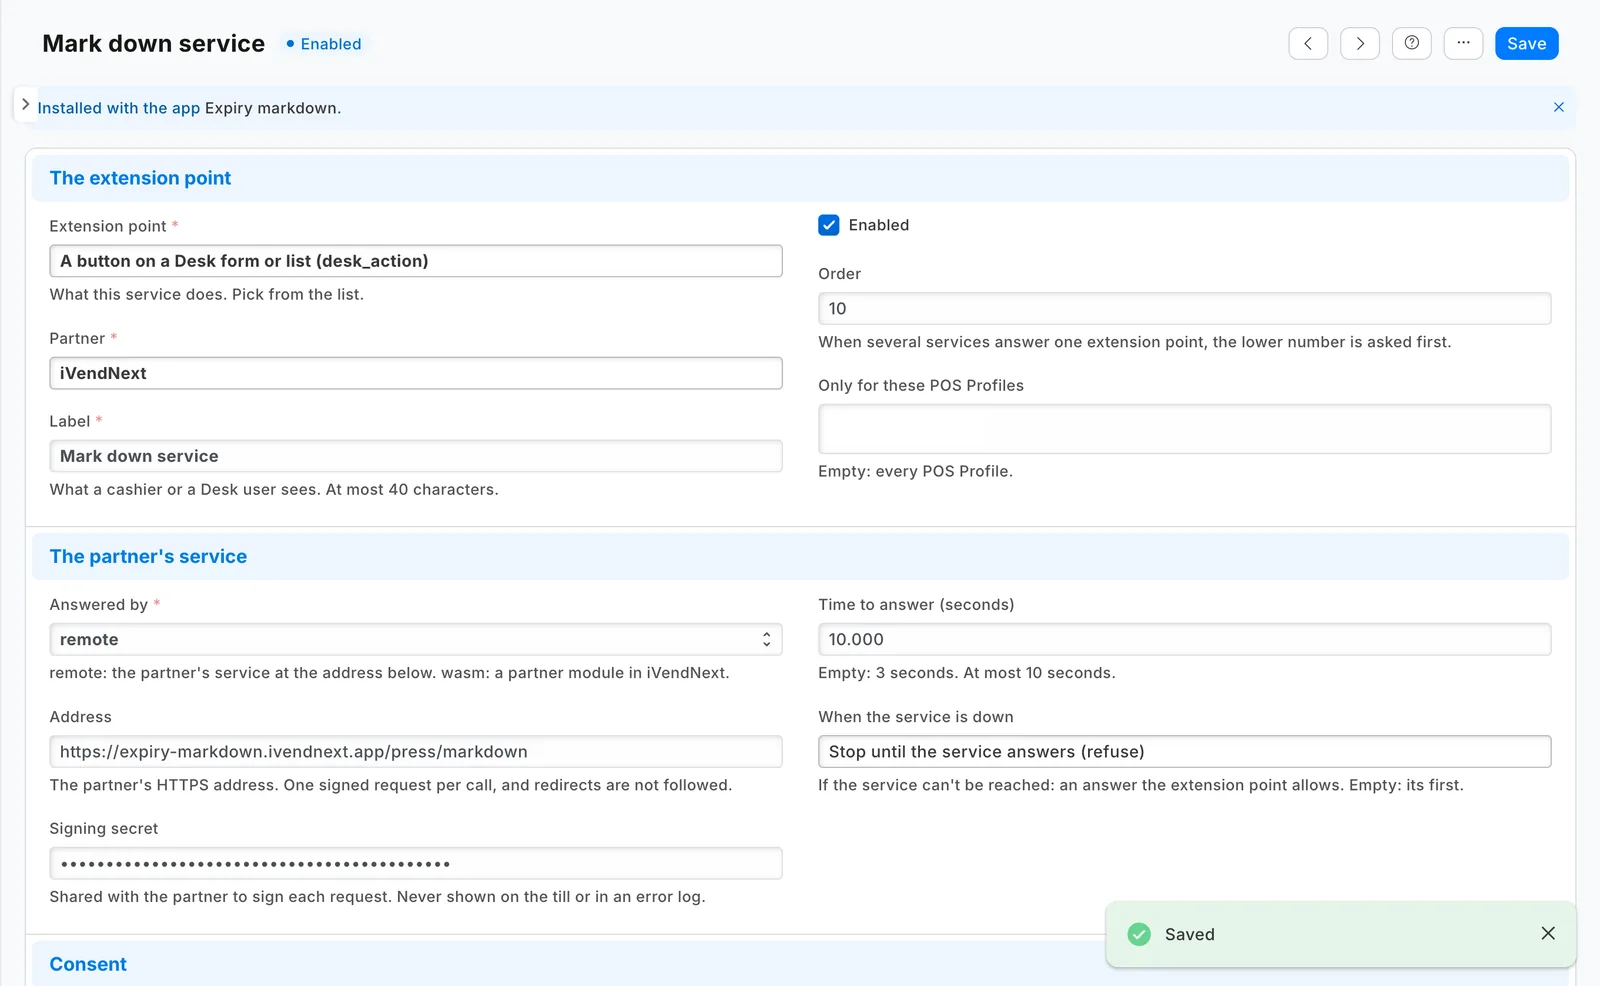
Task: Edit the Order field value 10
Action: coord(1184,308)
